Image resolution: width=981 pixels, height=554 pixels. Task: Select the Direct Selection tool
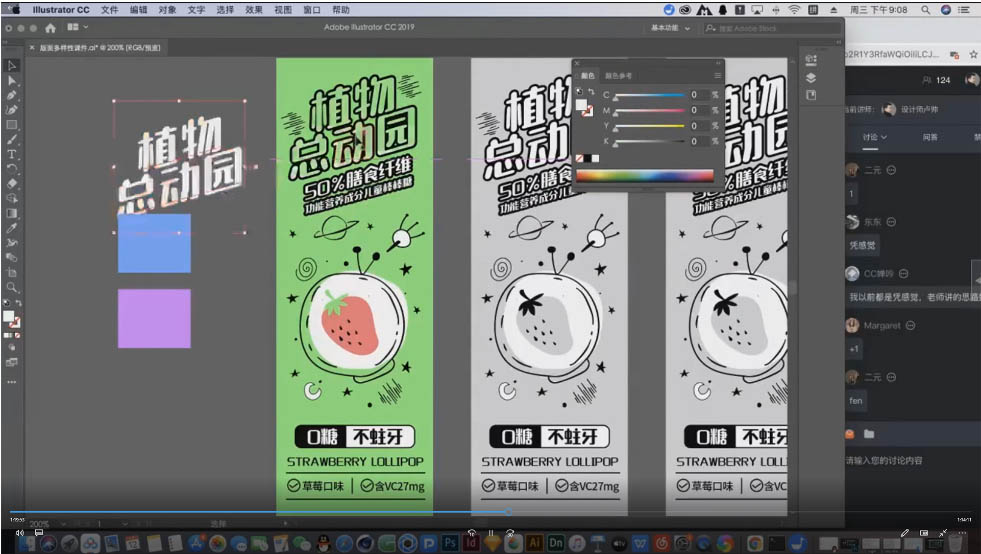point(11,81)
